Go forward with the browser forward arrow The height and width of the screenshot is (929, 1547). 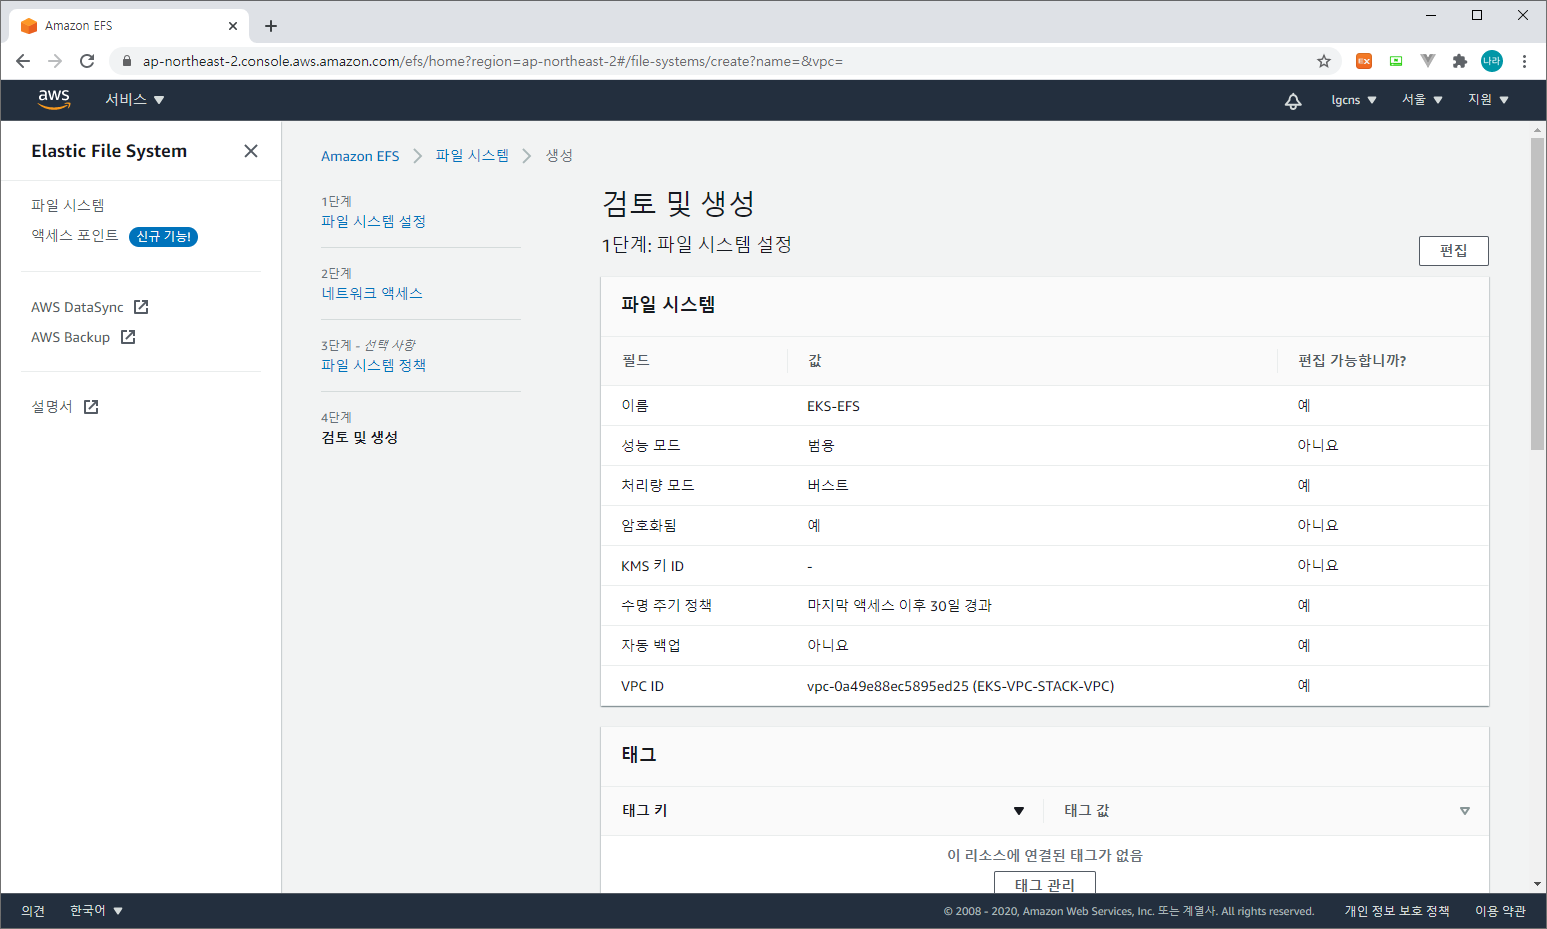(x=55, y=61)
